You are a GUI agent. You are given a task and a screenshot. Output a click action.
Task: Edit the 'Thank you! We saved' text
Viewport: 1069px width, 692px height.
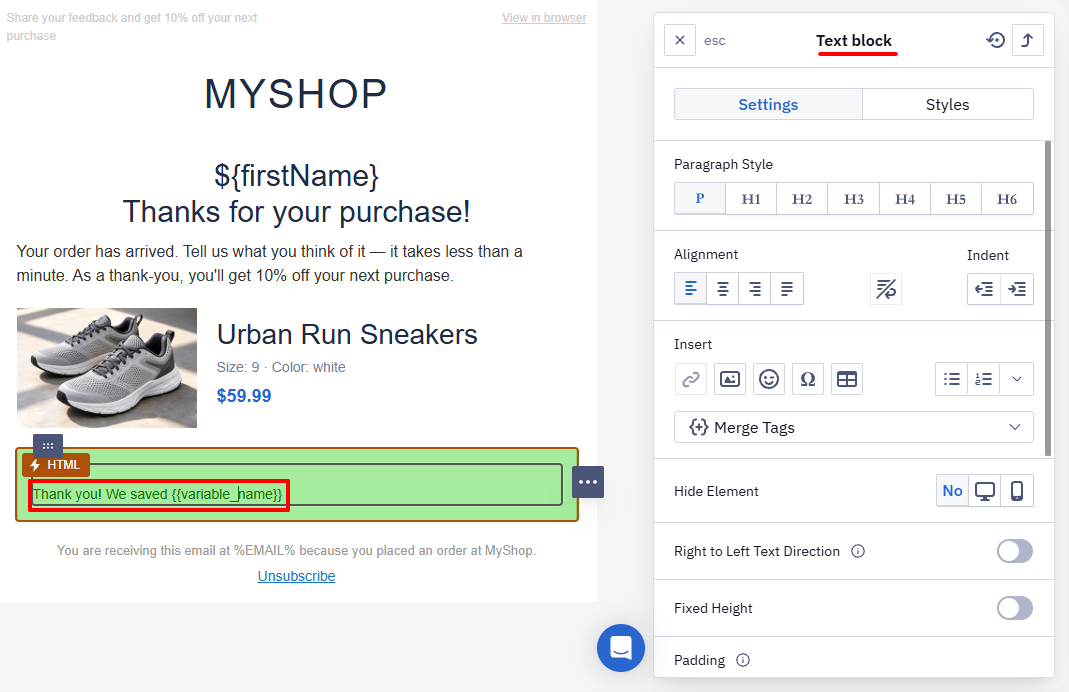click(x=157, y=494)
